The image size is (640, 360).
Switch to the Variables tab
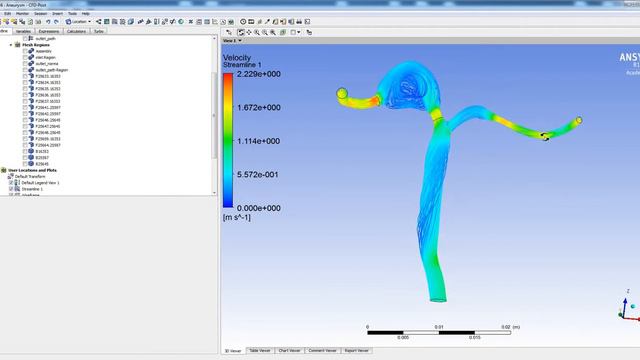(23, 31)
